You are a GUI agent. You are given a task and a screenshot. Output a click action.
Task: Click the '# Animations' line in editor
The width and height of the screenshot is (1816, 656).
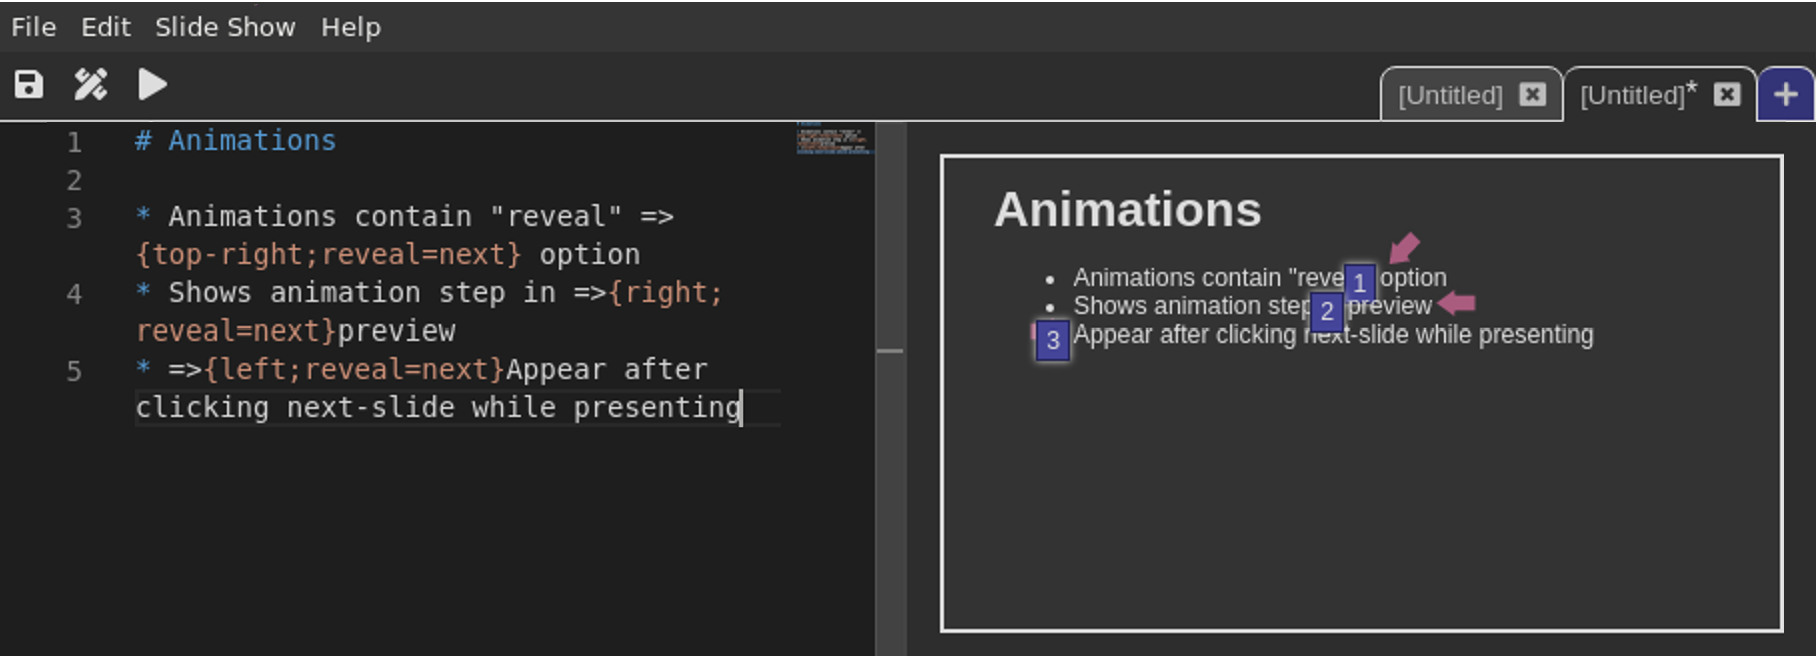236,141
